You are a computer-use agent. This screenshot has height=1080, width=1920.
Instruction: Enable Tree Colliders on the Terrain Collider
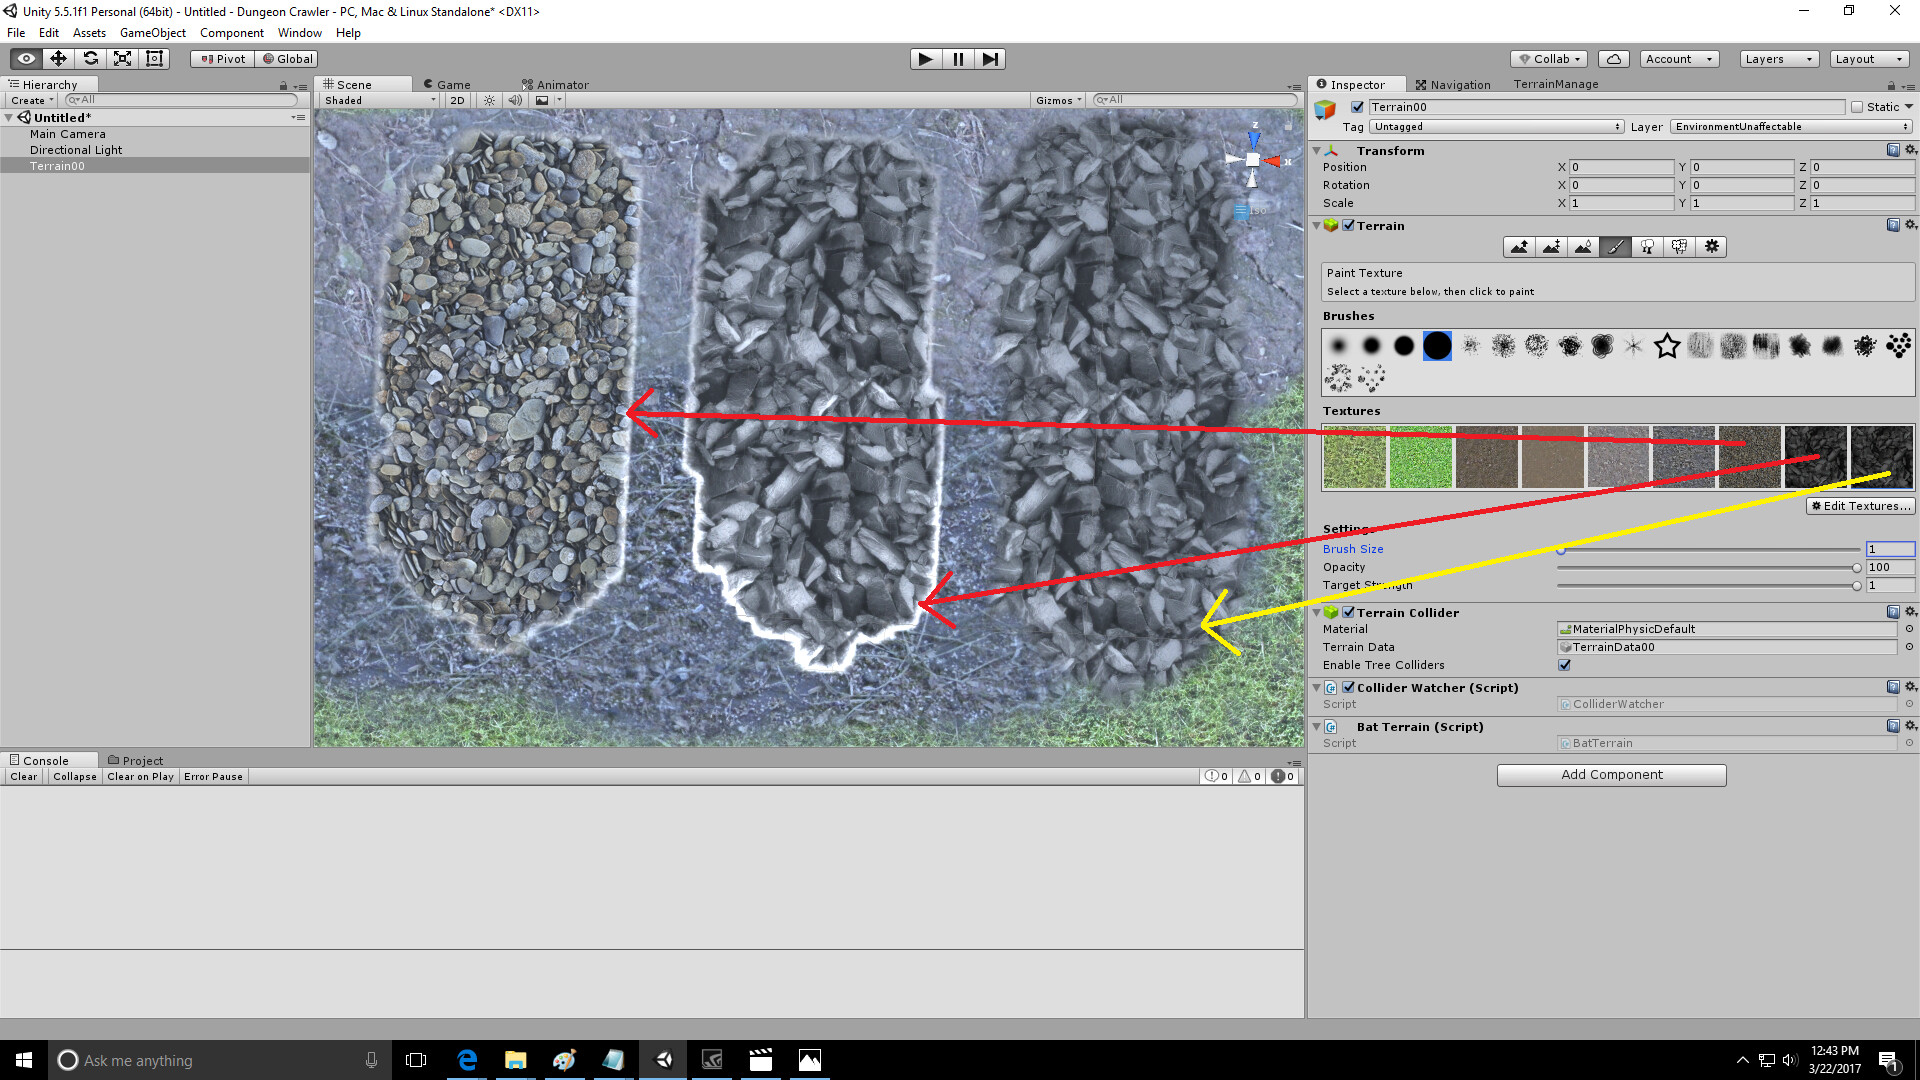[1565, 665]
